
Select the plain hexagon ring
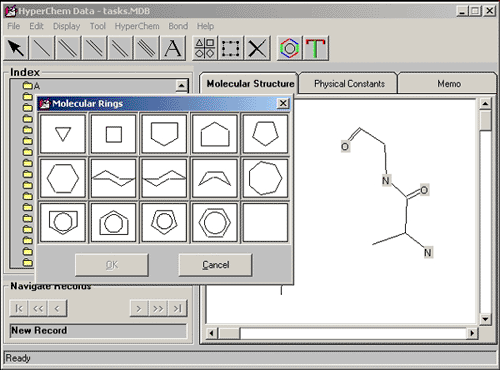click(63, 178)
